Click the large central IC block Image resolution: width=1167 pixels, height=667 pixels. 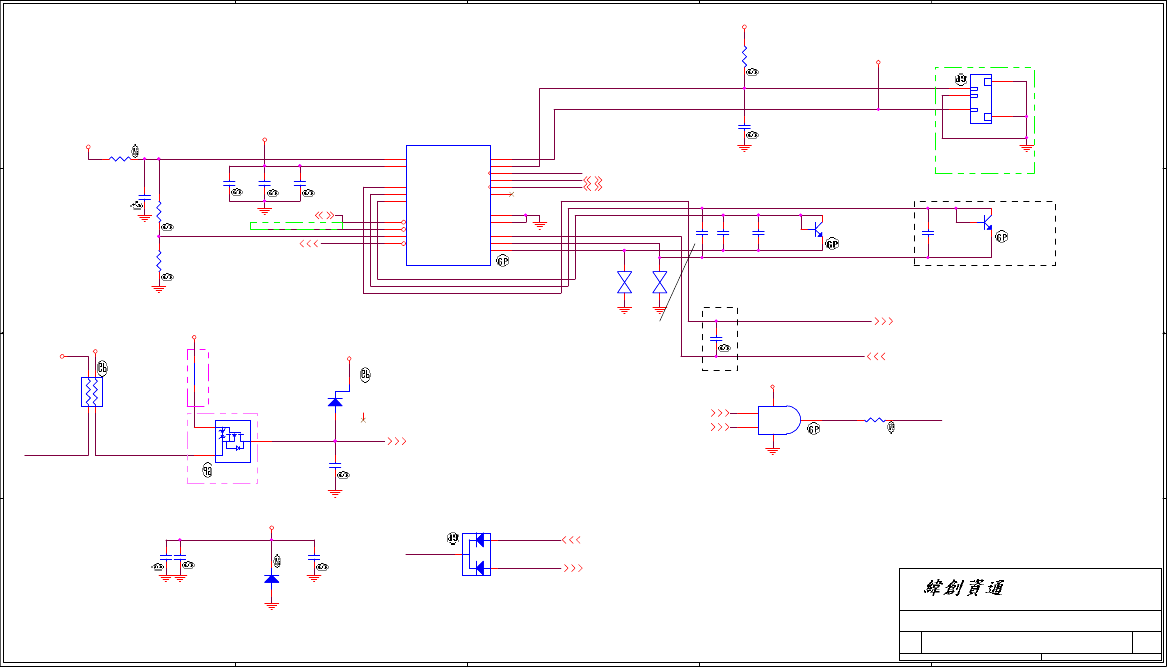[448, 205]
